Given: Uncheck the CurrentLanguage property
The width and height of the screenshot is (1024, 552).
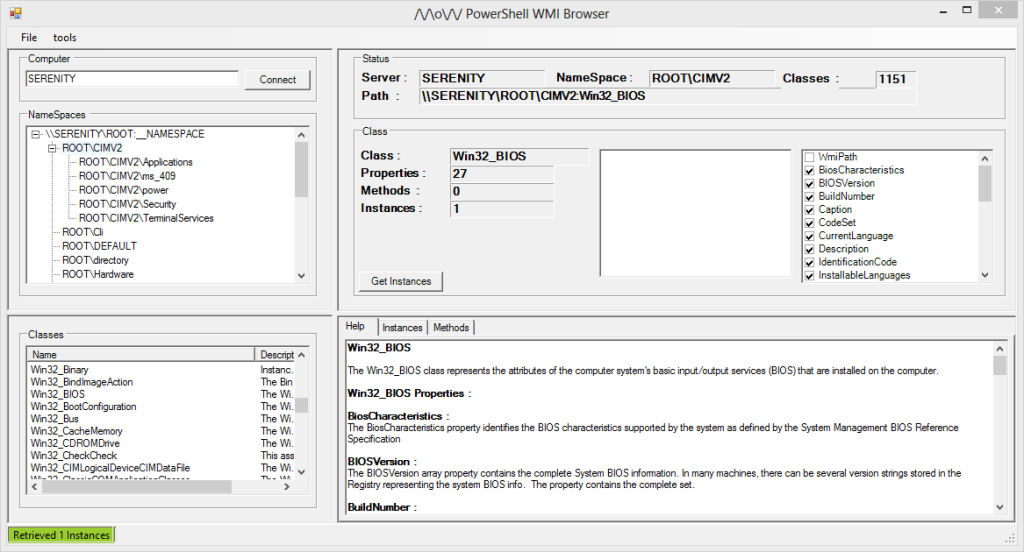Looking at the screenshot, I should [810, 236].
